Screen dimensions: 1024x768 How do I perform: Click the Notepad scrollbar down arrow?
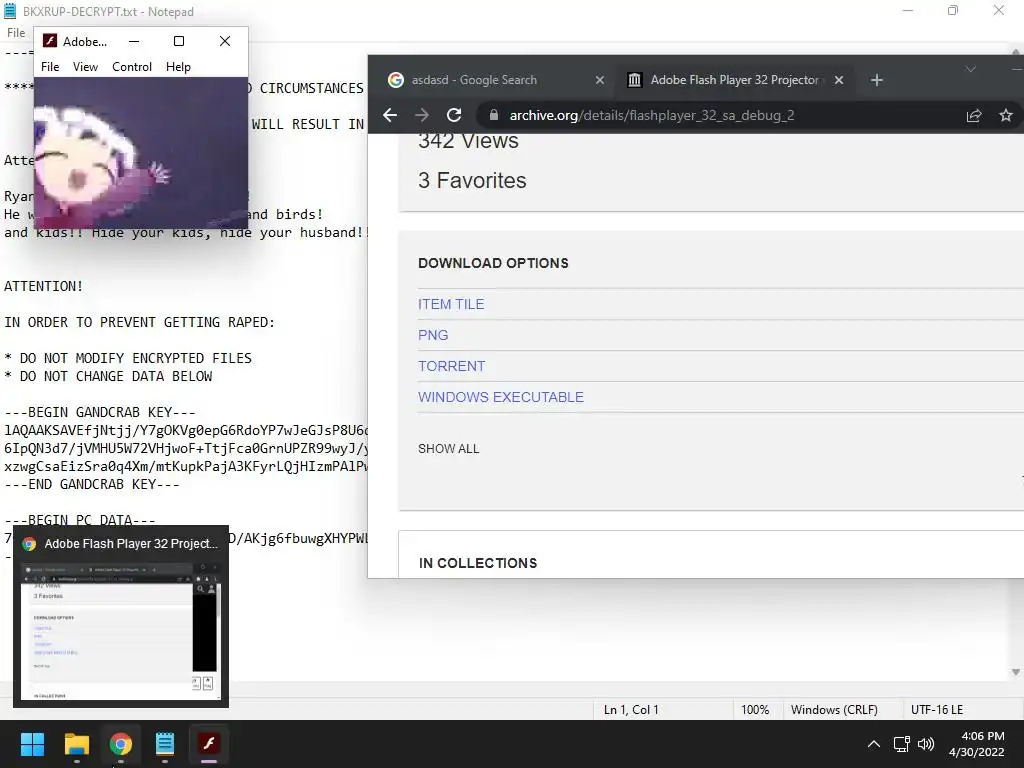pyautogui.click(x=1016, y=672)
